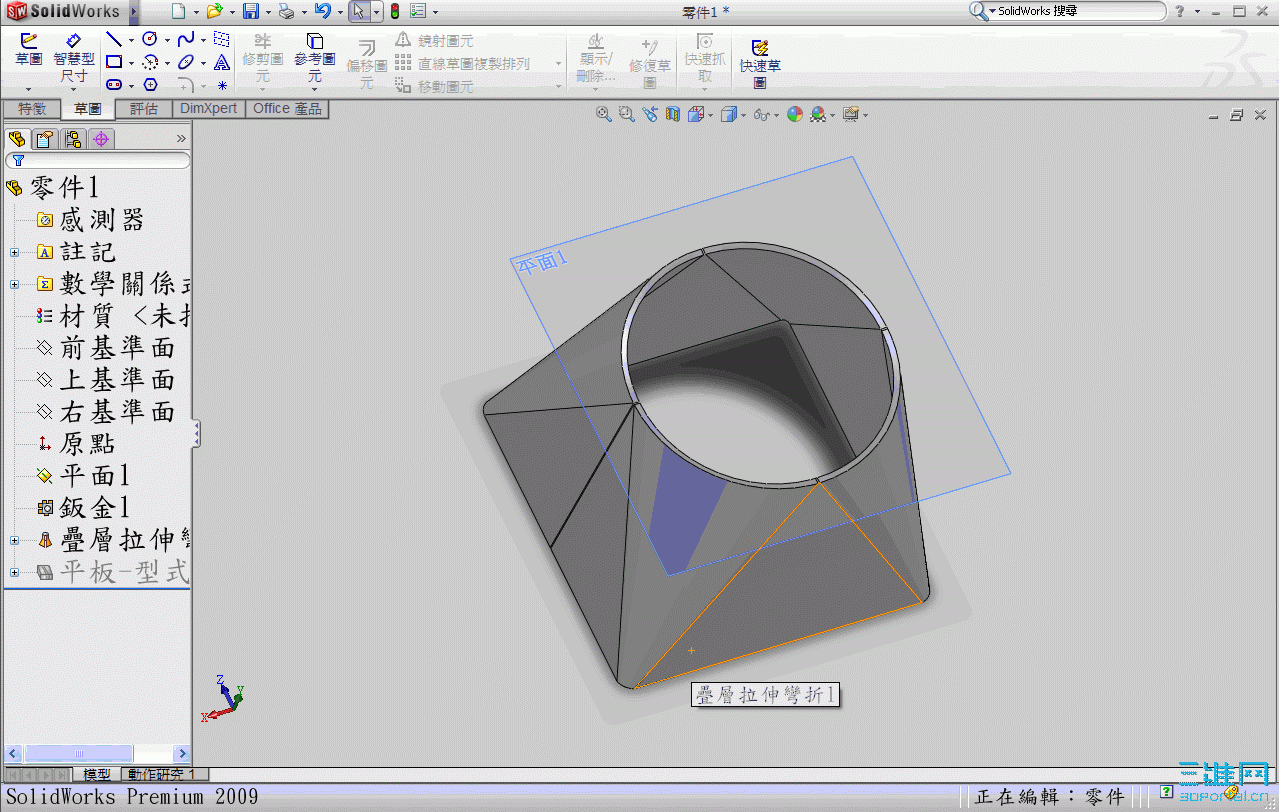Select 平面1 in the feature tree
This screenshot has height=812, width=1279.
(94, 476)
